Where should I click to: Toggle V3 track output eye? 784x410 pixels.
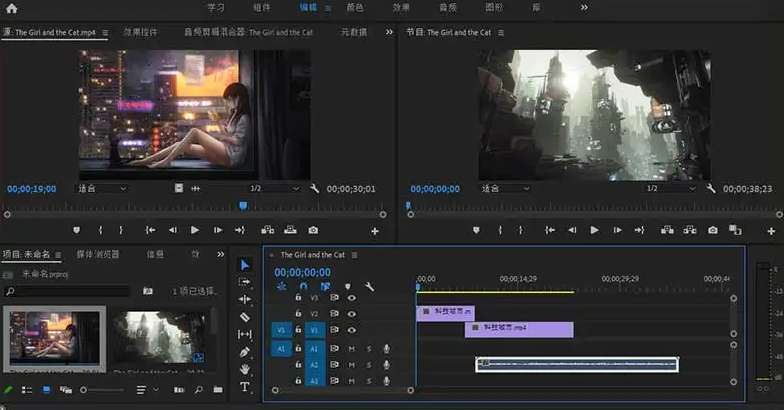[x=352, y=298]
